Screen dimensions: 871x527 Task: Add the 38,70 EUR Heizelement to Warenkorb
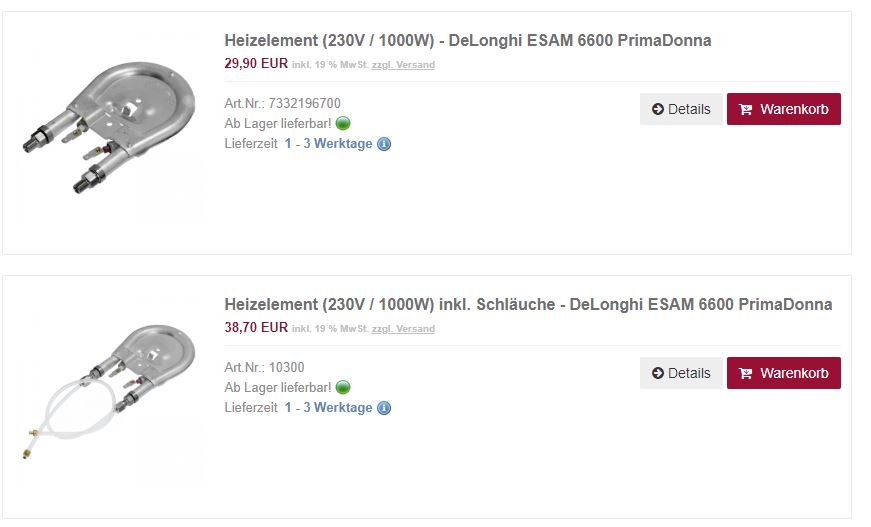[x=783, y=373]
